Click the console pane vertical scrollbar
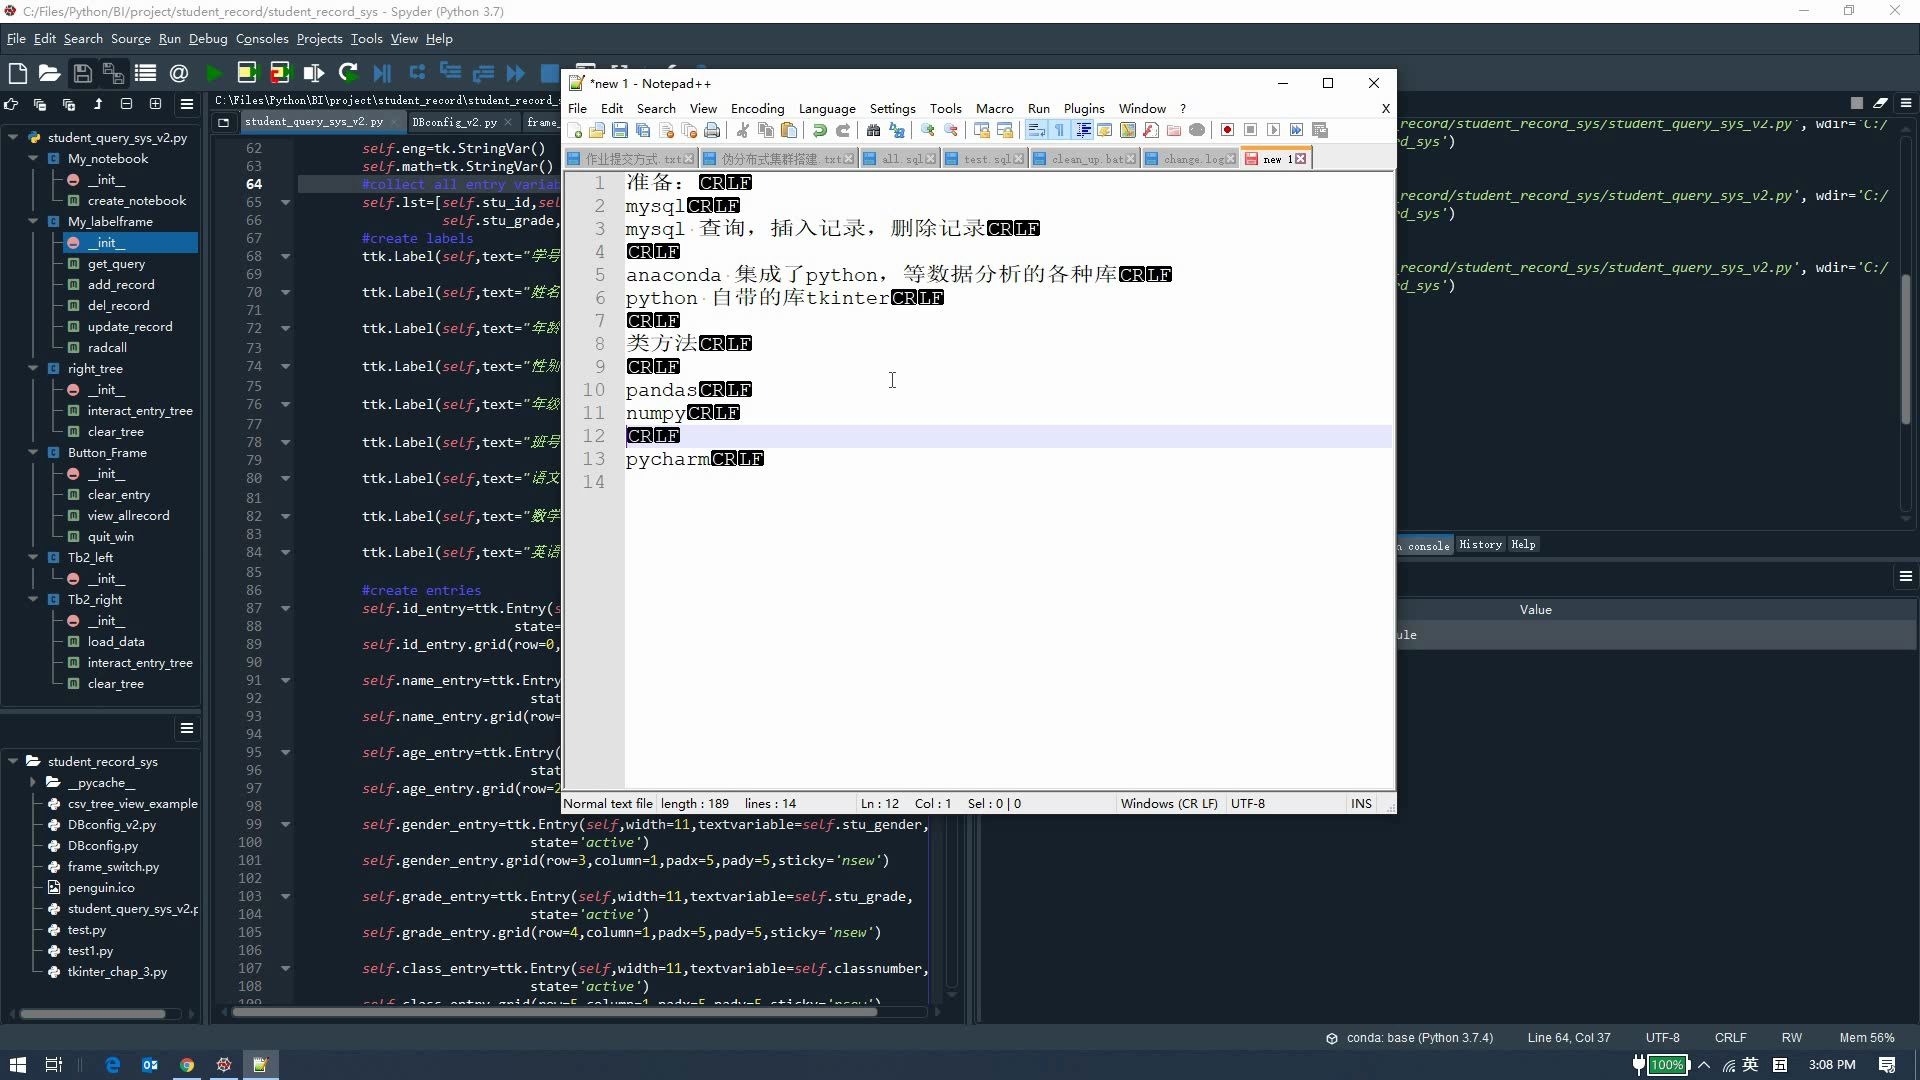 coord(1906,350)
